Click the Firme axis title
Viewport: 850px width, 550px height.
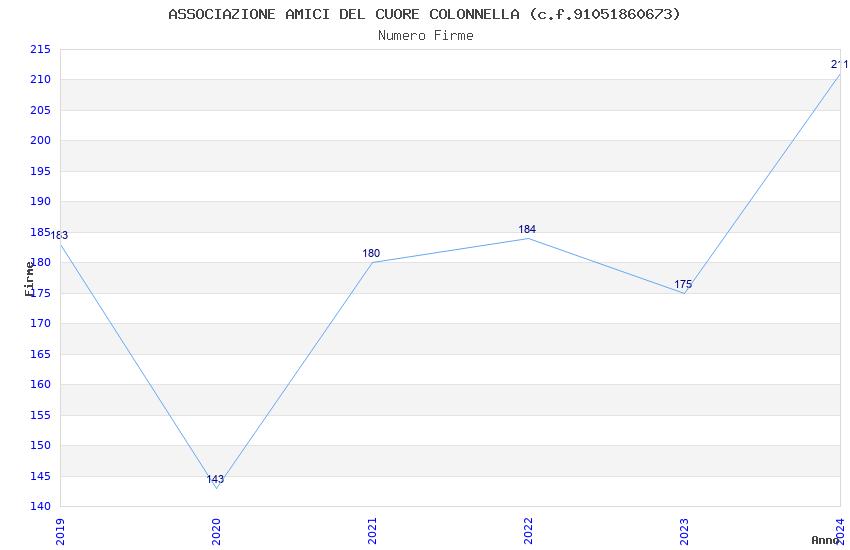click(29, 279)
